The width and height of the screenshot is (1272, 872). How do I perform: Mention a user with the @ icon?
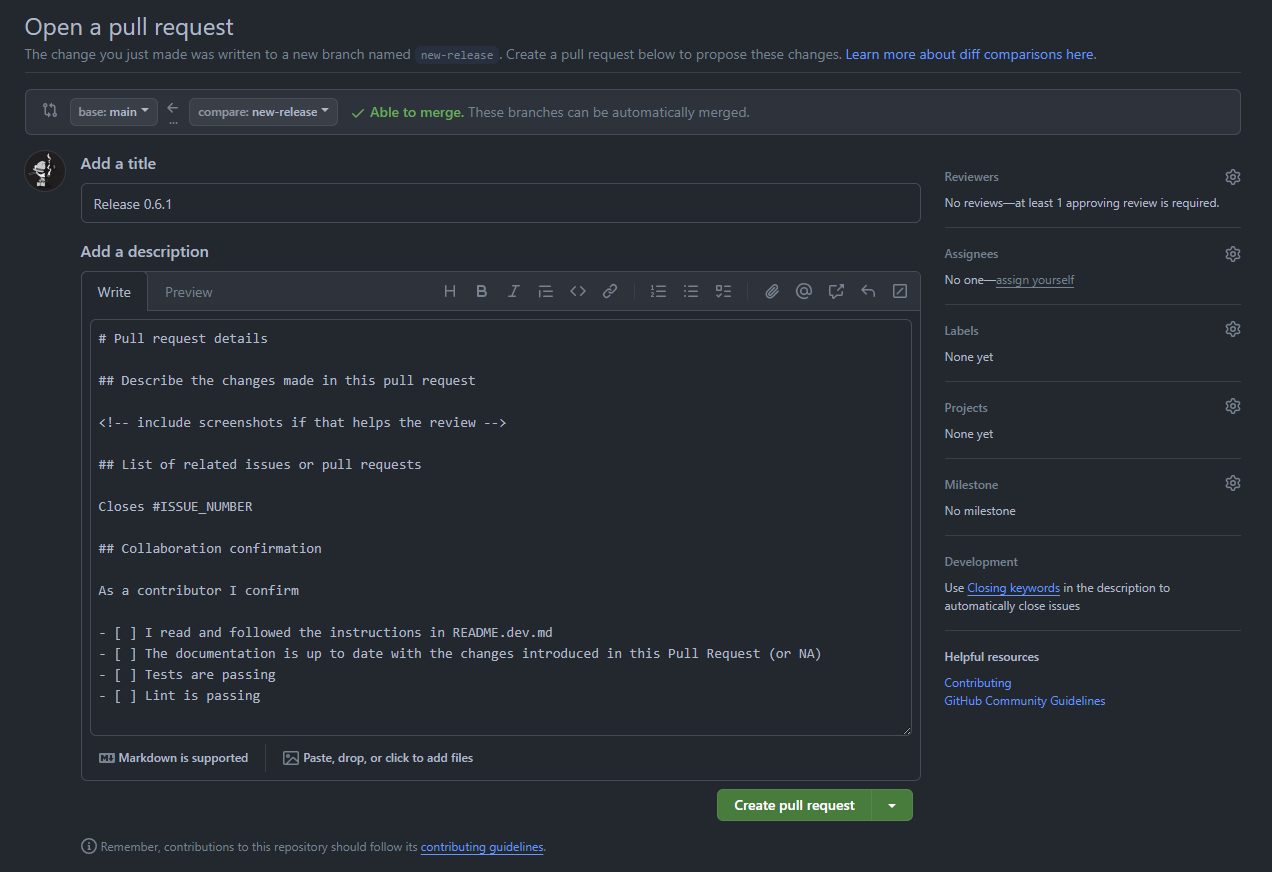(803, 291)
